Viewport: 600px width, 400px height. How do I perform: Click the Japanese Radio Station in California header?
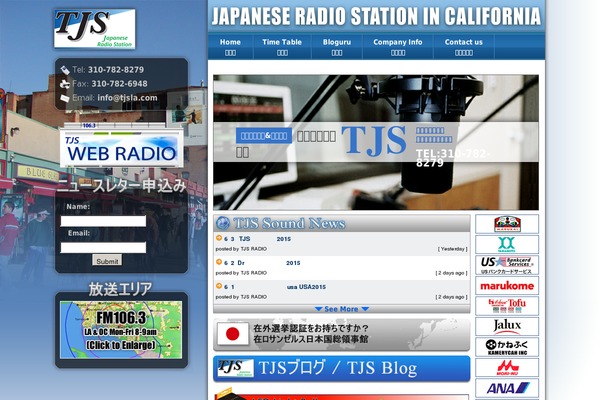[x=376, y=16]
